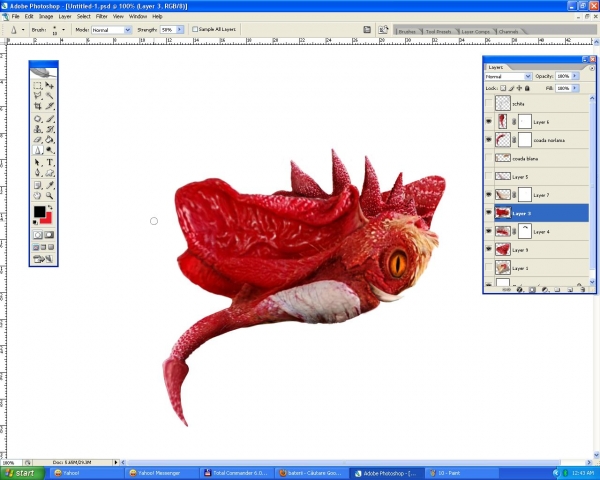Select the Type tool
The image size is (600, 480).
coord(49,162)
